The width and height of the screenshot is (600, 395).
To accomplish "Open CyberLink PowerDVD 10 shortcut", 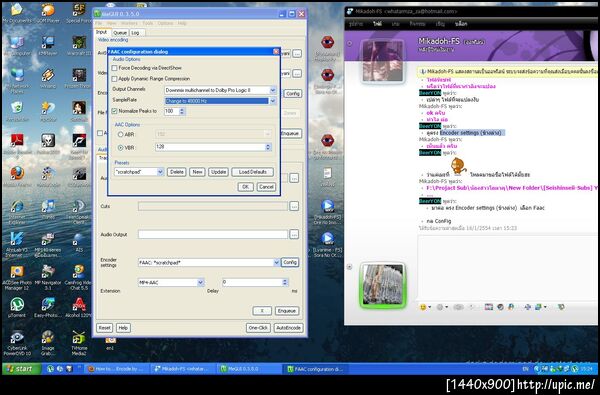I will coord(17,343).
